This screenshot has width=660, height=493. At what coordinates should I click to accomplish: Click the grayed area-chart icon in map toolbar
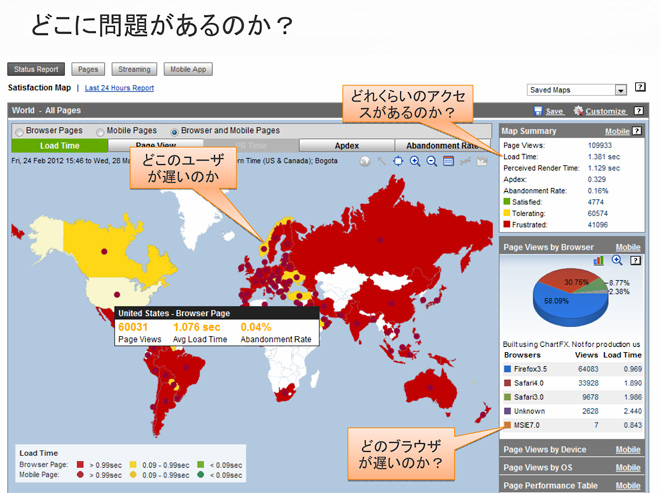pos(482,161)
